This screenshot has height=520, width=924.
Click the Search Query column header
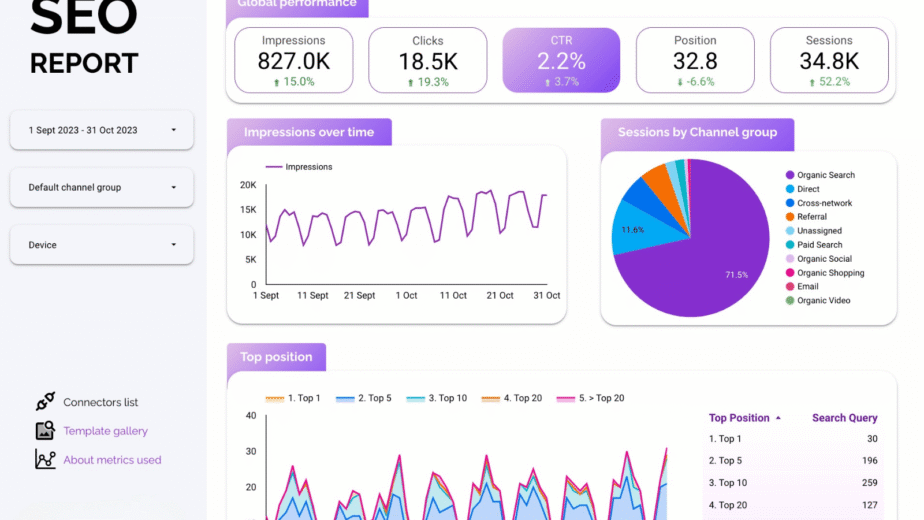(844, 418)
